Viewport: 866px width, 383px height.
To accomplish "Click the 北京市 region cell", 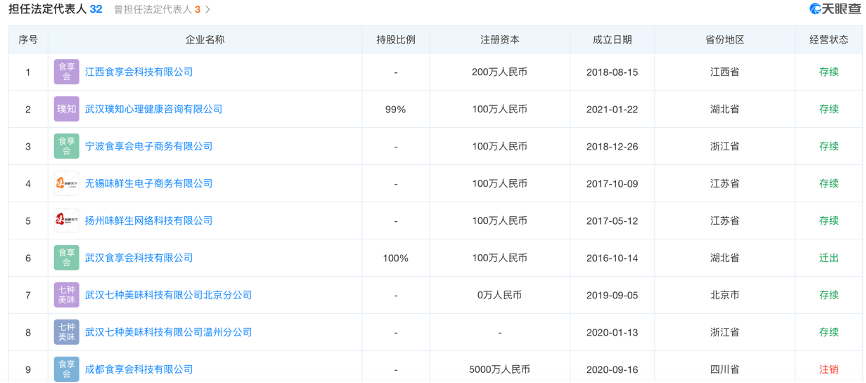I will coord(725,295).
